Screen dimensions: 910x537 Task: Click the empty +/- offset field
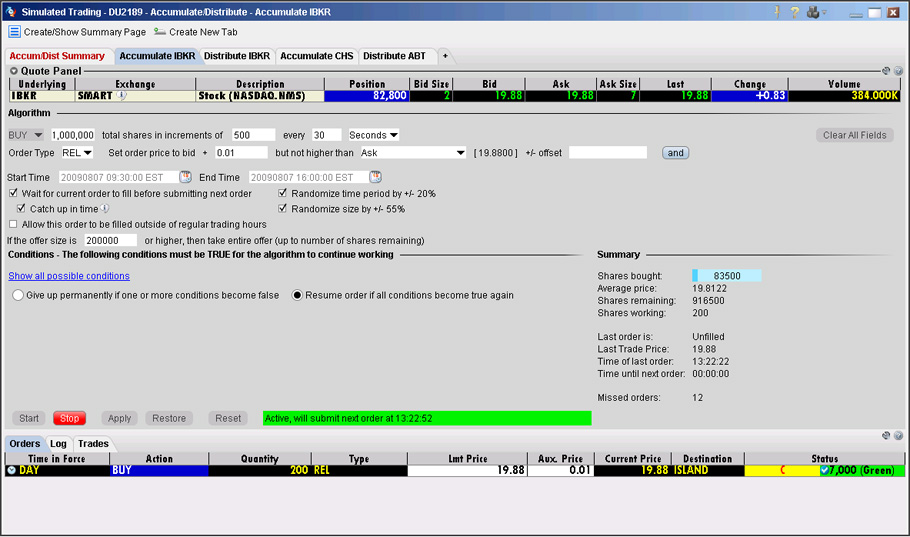pos(608,153)
